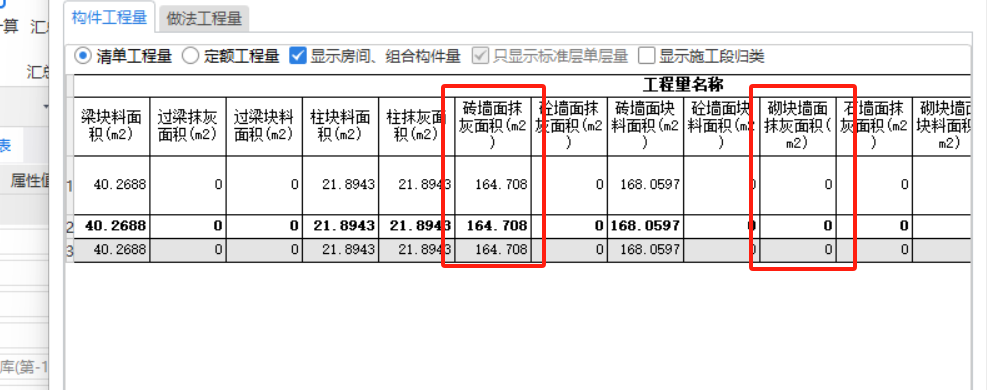Select the 过梁抹灰面积(m2) column header

tap(188, 126)
